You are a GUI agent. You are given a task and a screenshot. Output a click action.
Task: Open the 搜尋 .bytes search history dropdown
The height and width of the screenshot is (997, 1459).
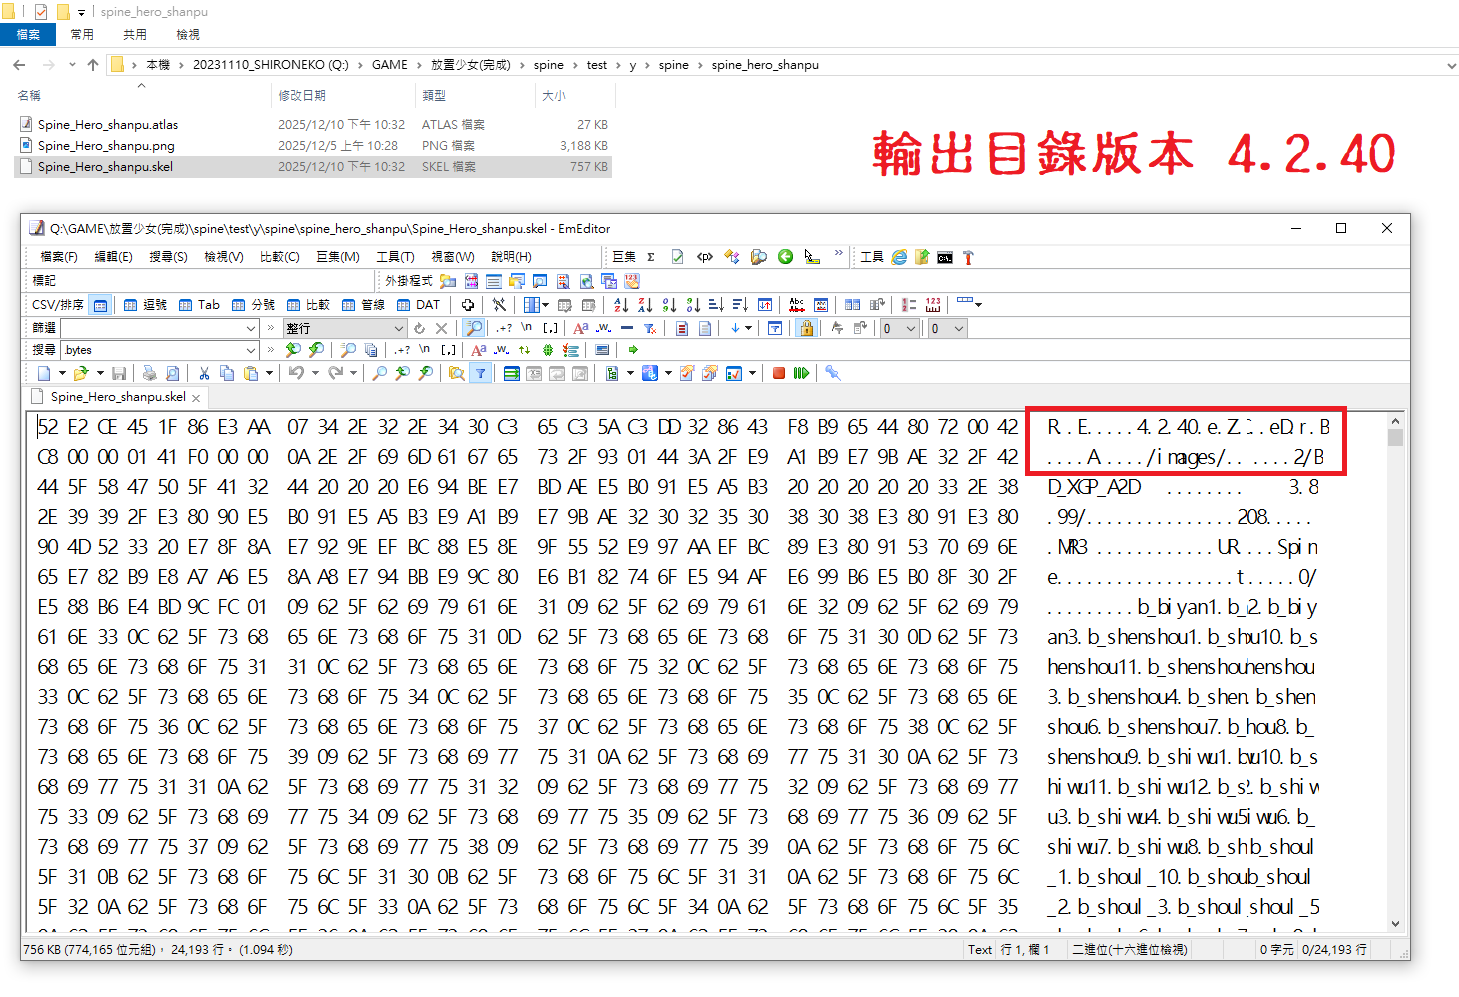[251, 351]
